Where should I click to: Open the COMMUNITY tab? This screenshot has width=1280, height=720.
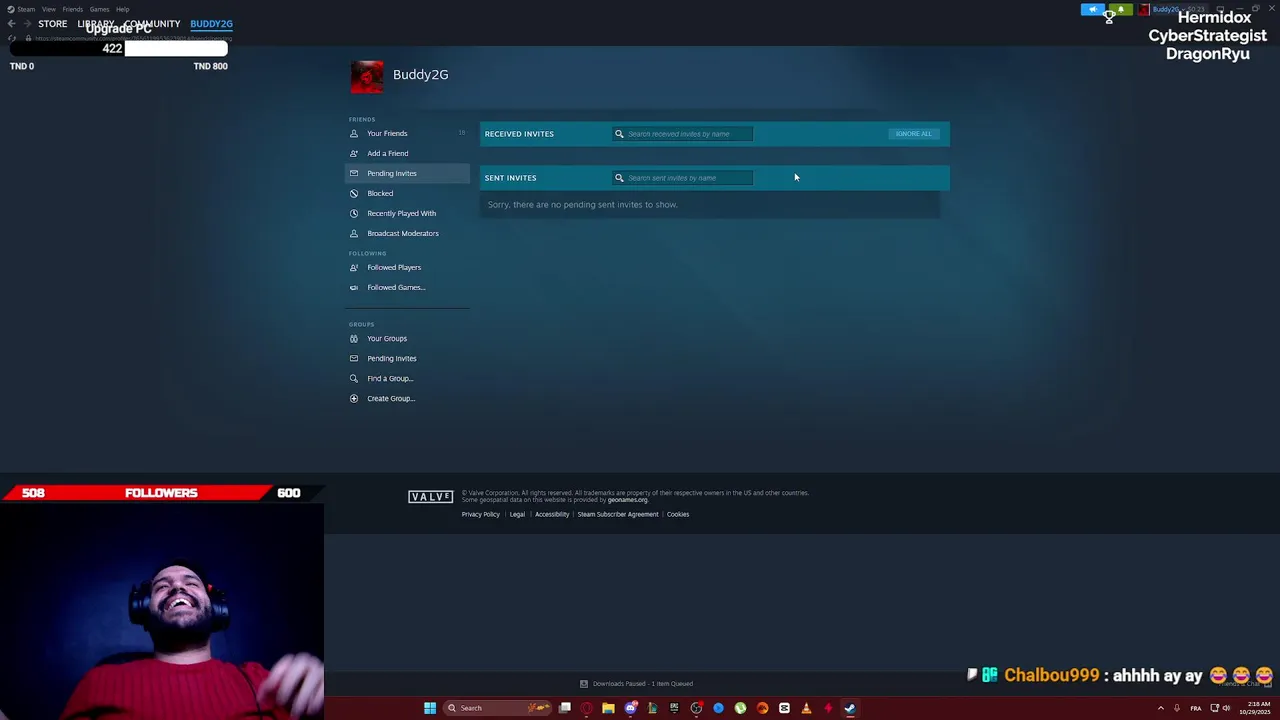point(152,23)
